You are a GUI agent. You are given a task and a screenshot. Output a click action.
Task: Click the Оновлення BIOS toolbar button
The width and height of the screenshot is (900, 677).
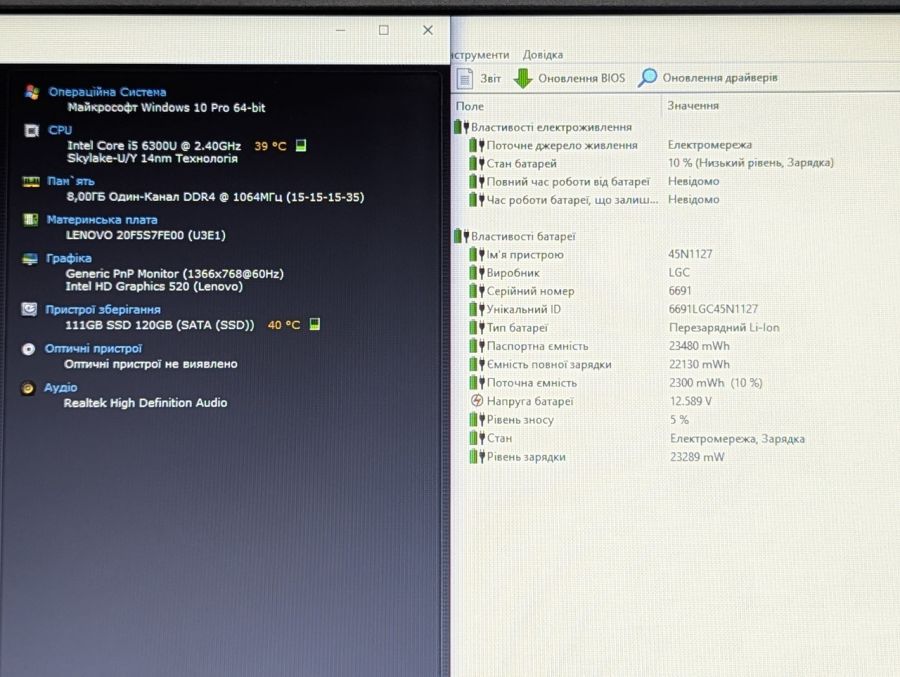[569, 78]
